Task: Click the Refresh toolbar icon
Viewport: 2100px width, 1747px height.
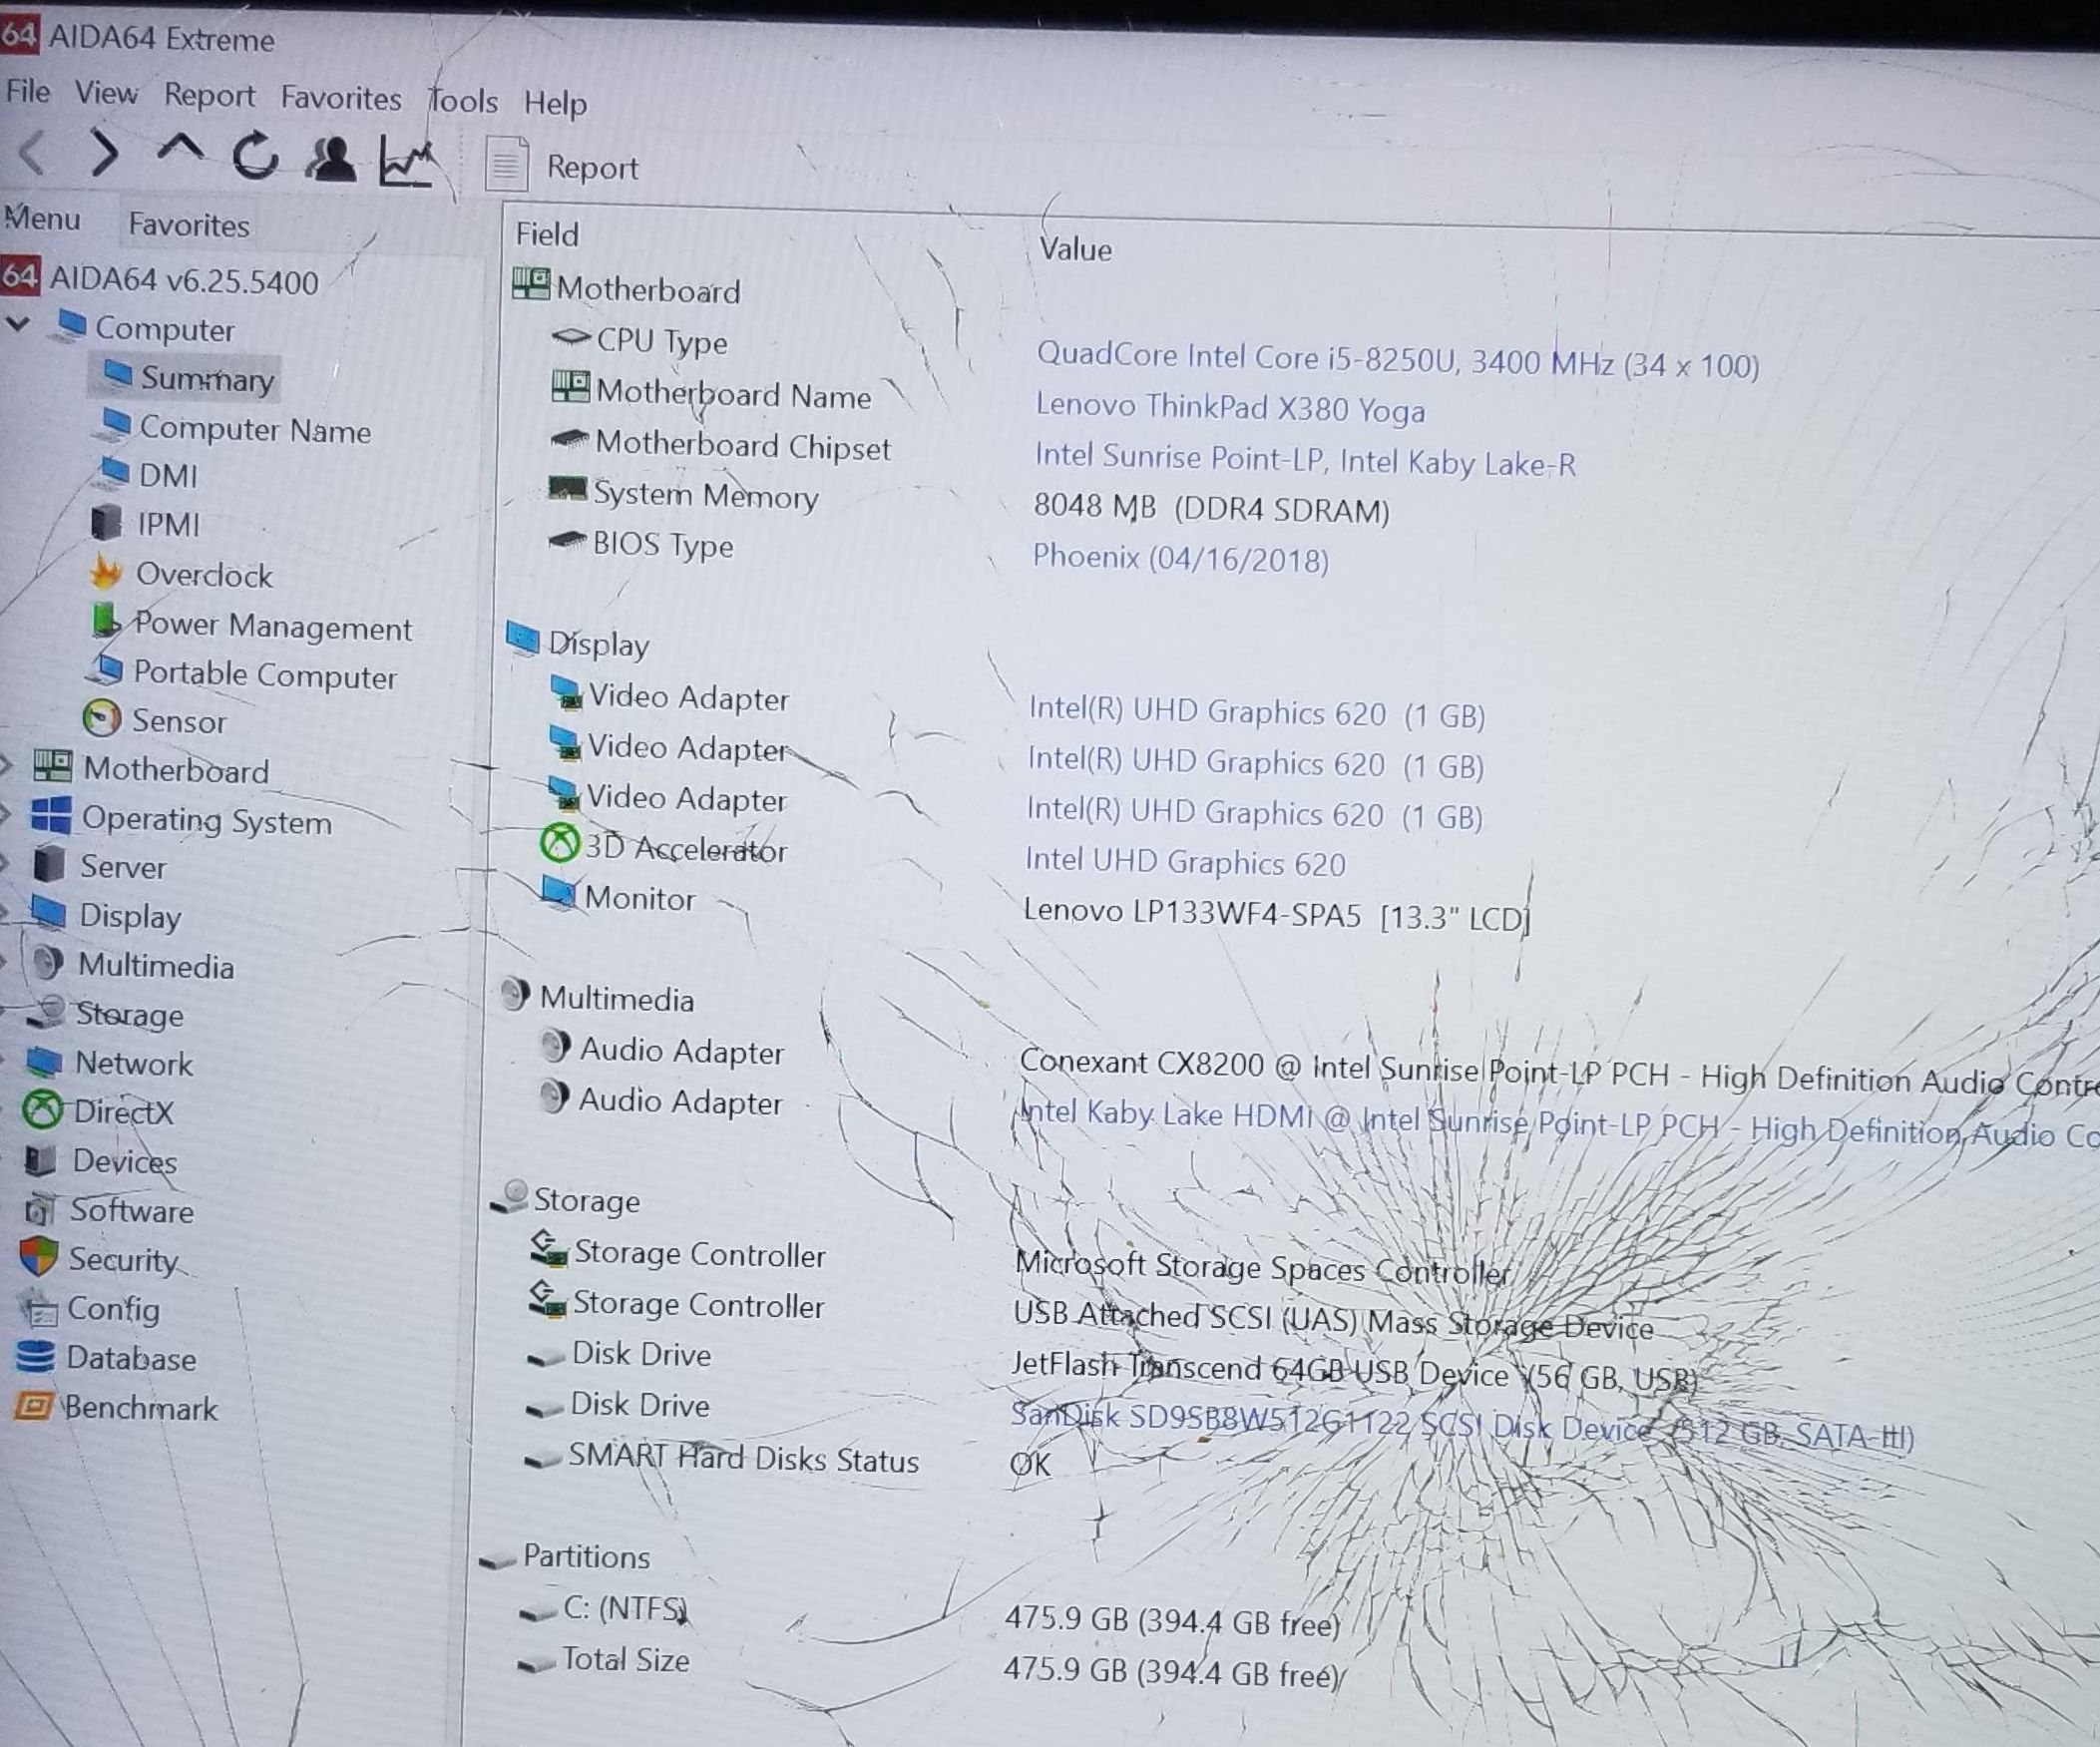Action: 256,157
